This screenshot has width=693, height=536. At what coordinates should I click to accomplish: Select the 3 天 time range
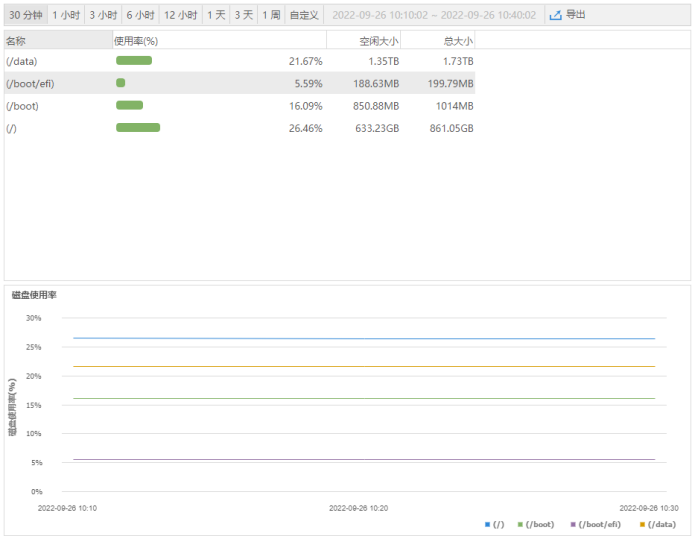(244, 15)
